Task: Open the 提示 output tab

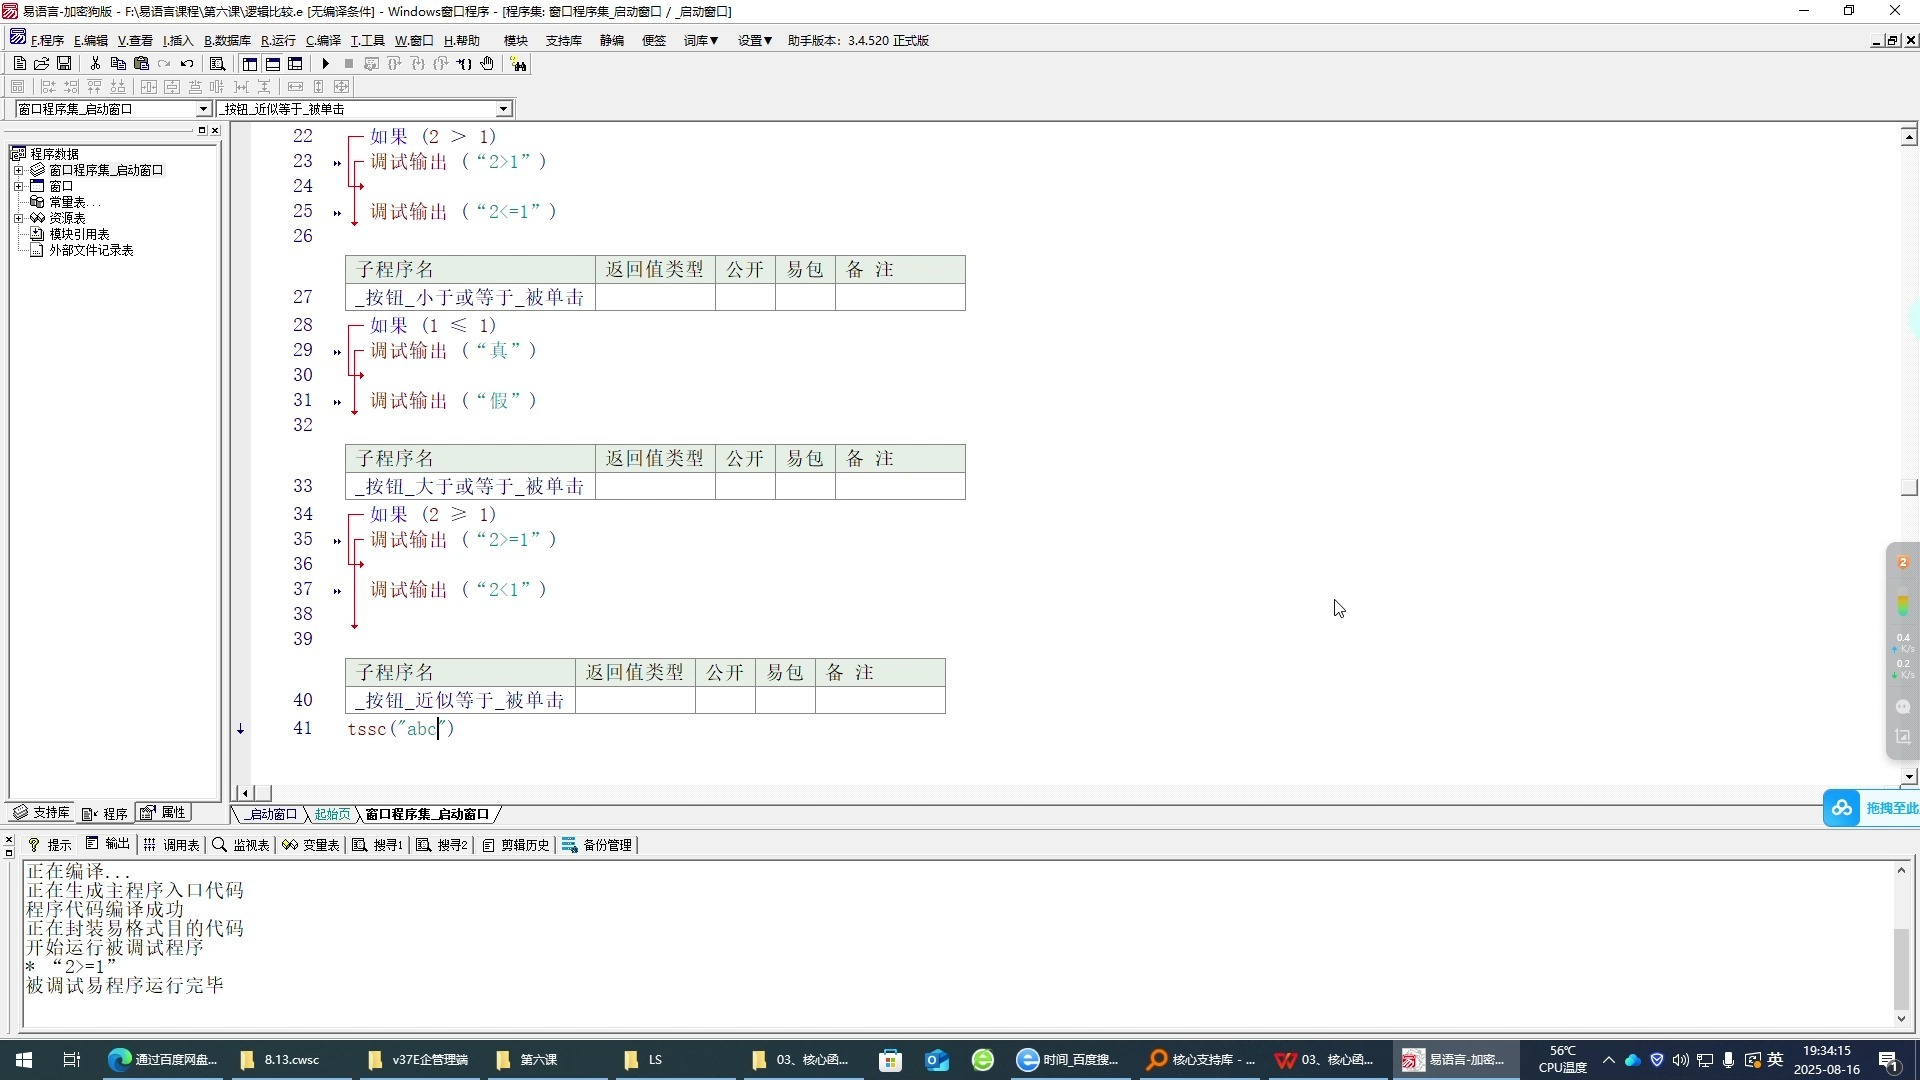Action: pos(50,845)
